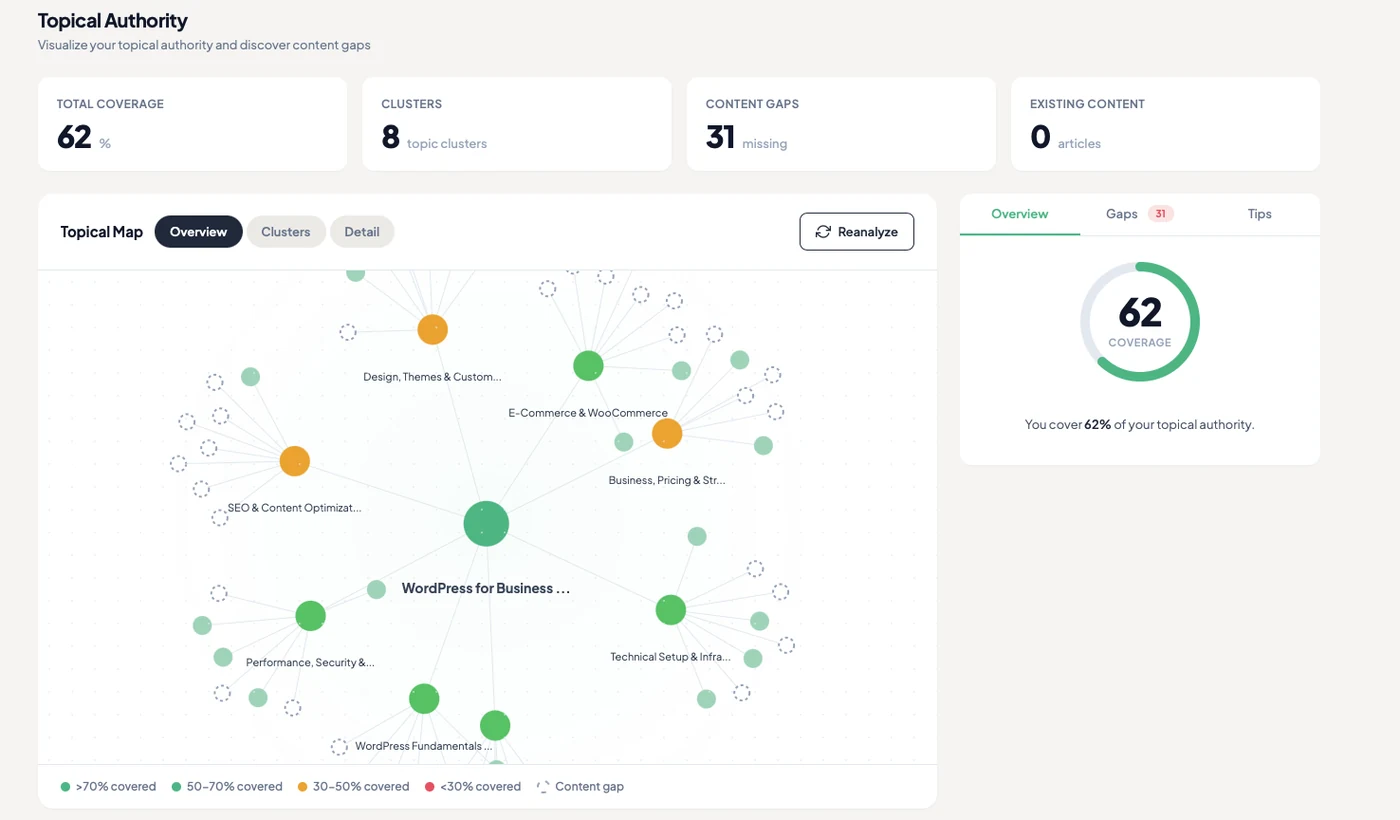The height and width of the screenshot is (820, 1400).
Task: Switch to the Clusters map view
Action: (x=286, y=231)
